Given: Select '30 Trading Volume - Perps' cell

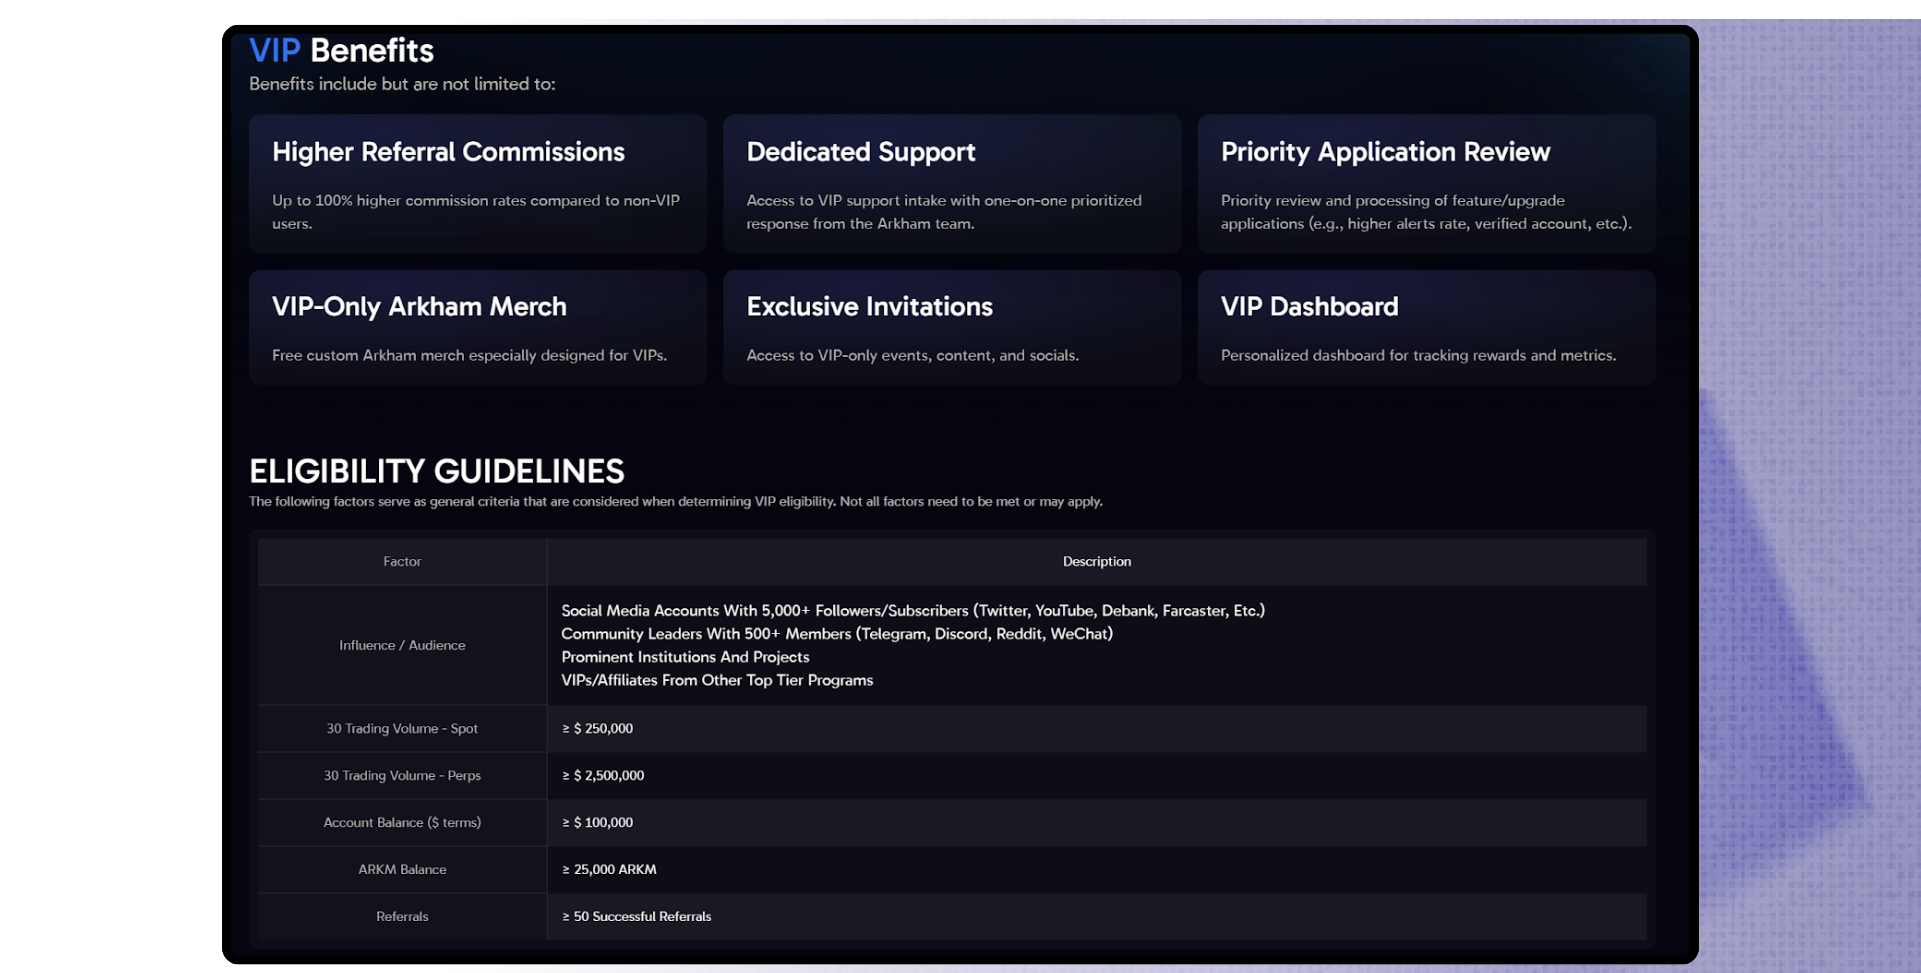Looking at the screenshot, I should 402,776.
